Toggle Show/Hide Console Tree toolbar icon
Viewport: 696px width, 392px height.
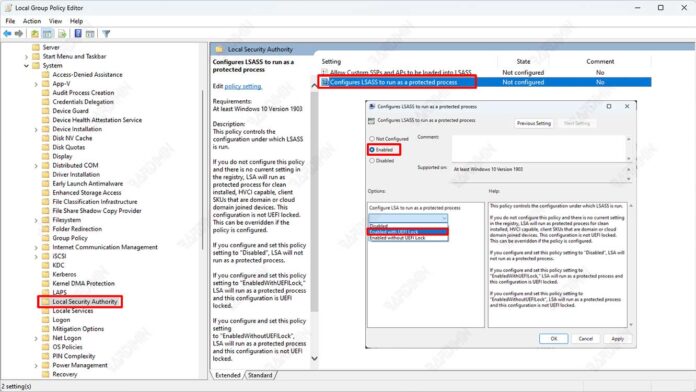click(47, 33)
